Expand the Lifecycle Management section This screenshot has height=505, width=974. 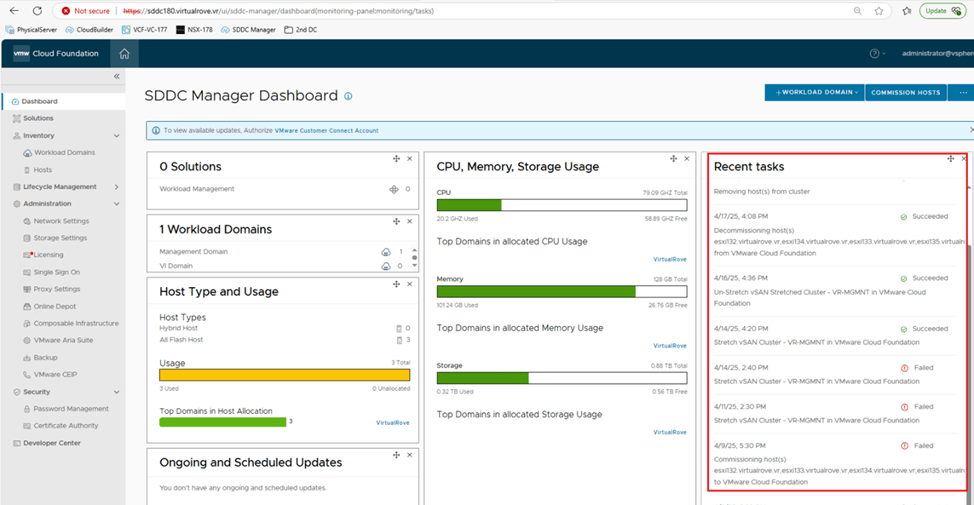pyautogui.click(x=116, y=187)
